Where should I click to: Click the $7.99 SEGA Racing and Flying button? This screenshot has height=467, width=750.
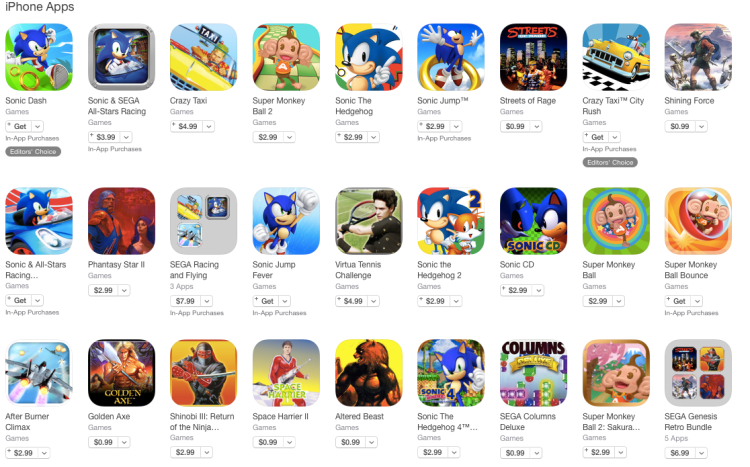[185, 301]
